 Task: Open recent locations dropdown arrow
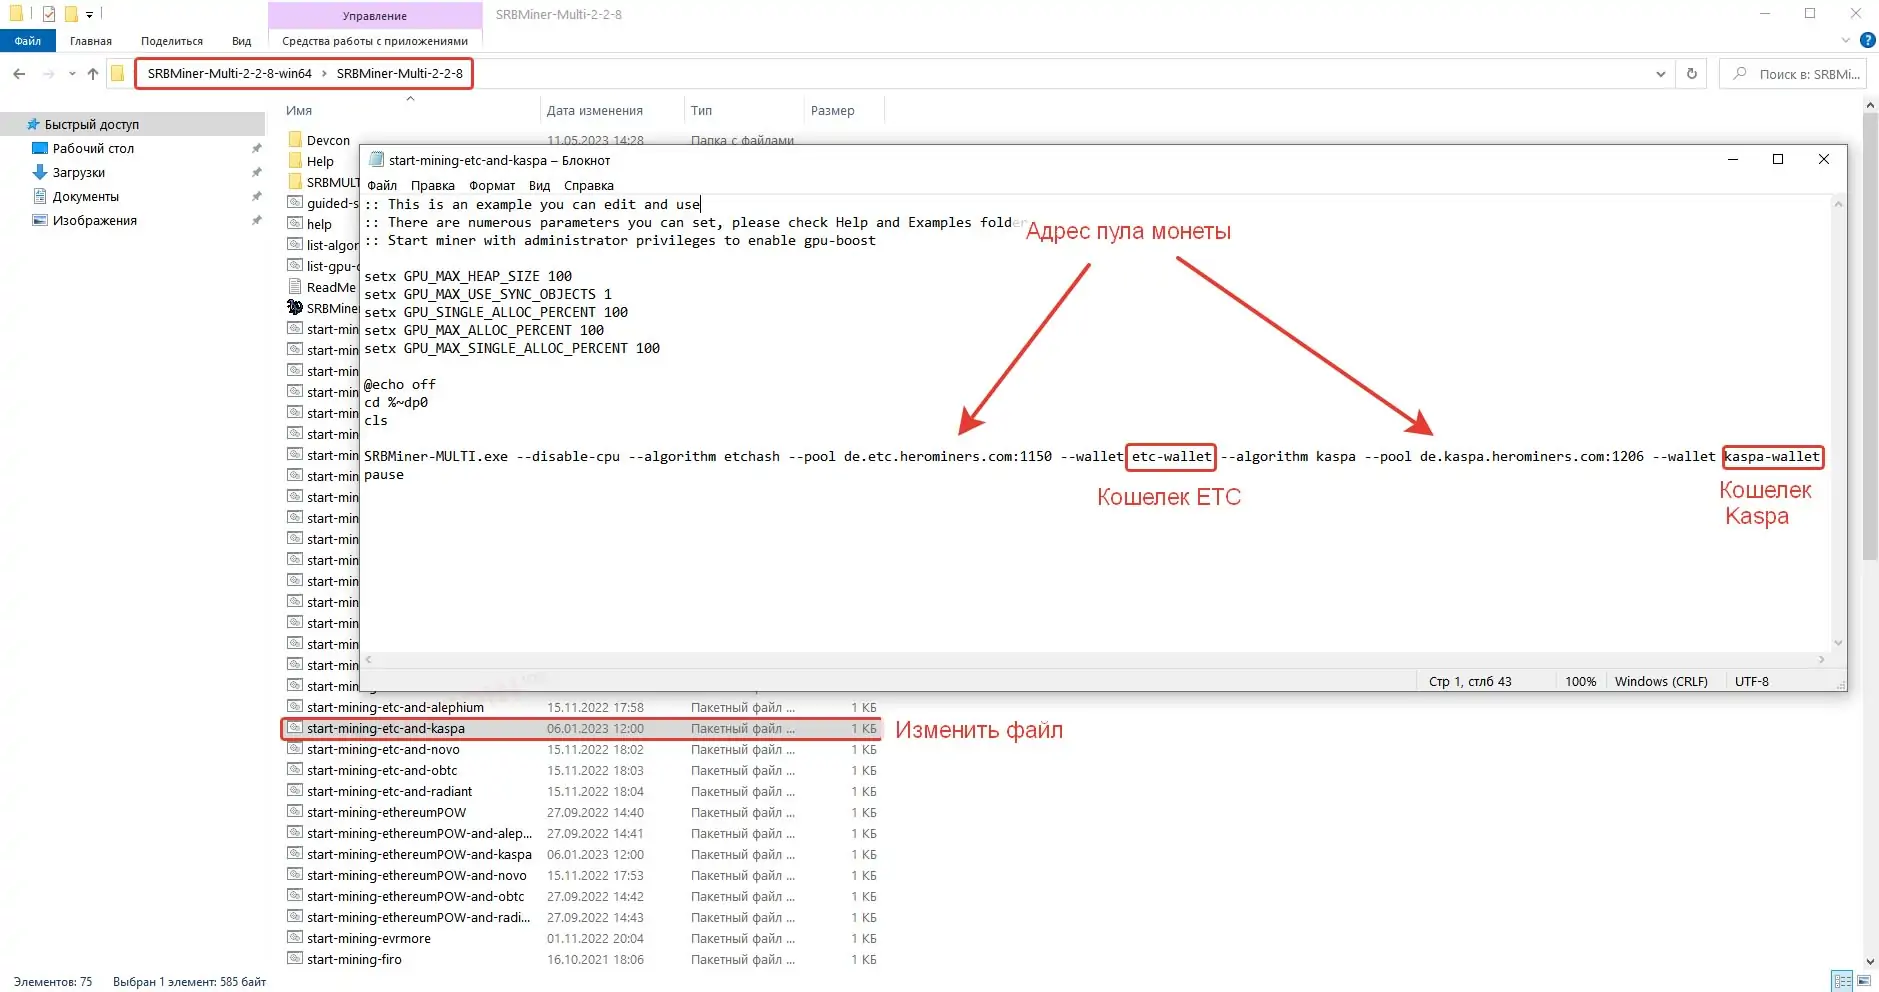72,73
